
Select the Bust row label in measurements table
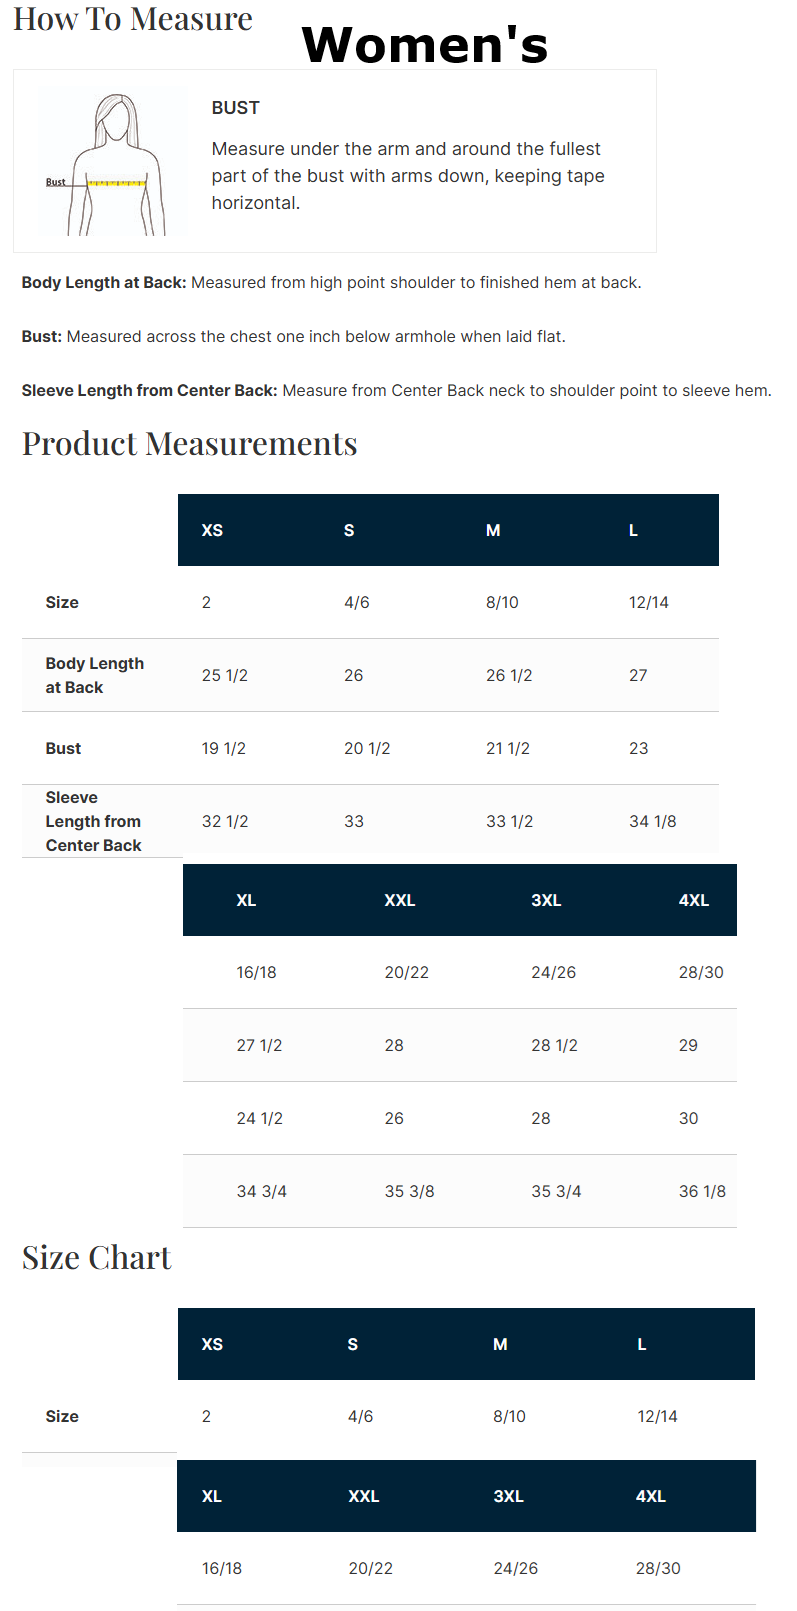point(63,748)
